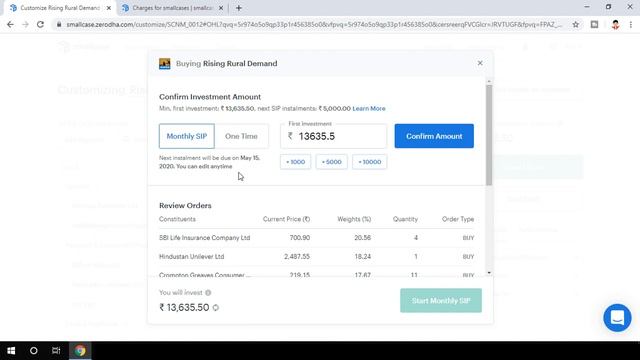Select the One Time investment option
Viewport: 640px width, 360px height.
[x=241, y=136]
